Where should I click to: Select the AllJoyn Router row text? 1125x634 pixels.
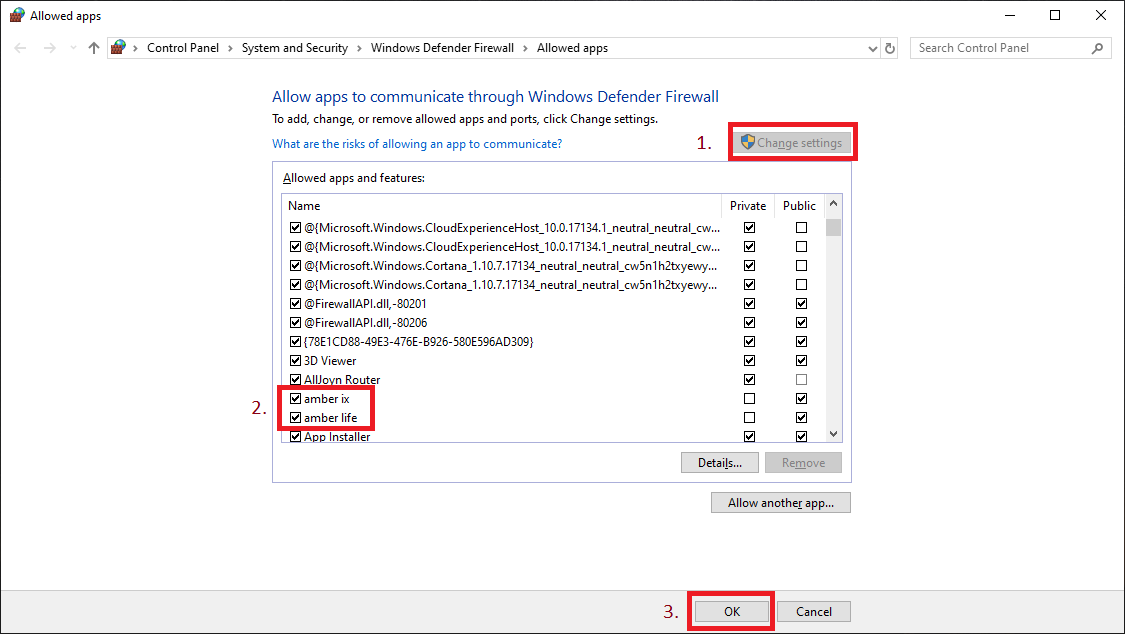point(342,379)
